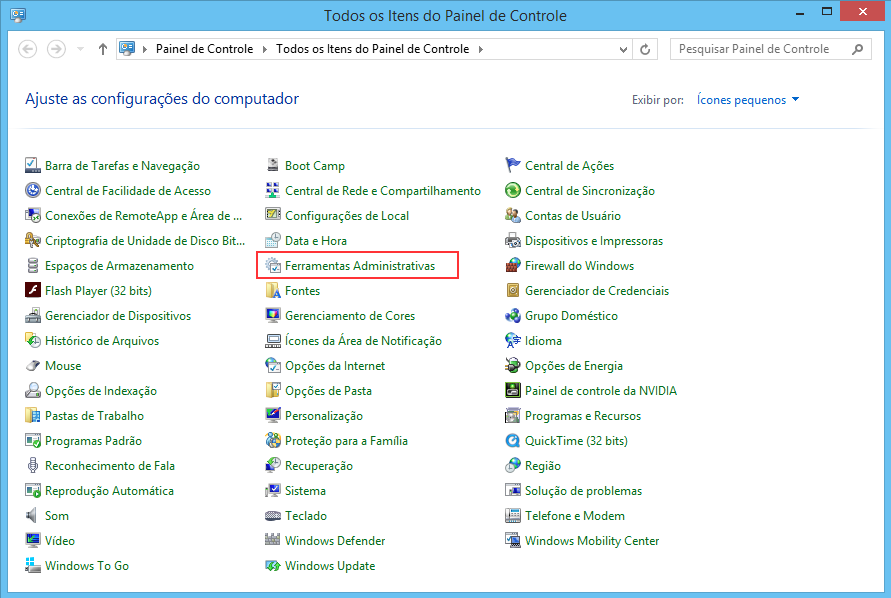The height and width of the screenshot is (598, 891).
Task: Open the Região link
Action: coord(543,466)
